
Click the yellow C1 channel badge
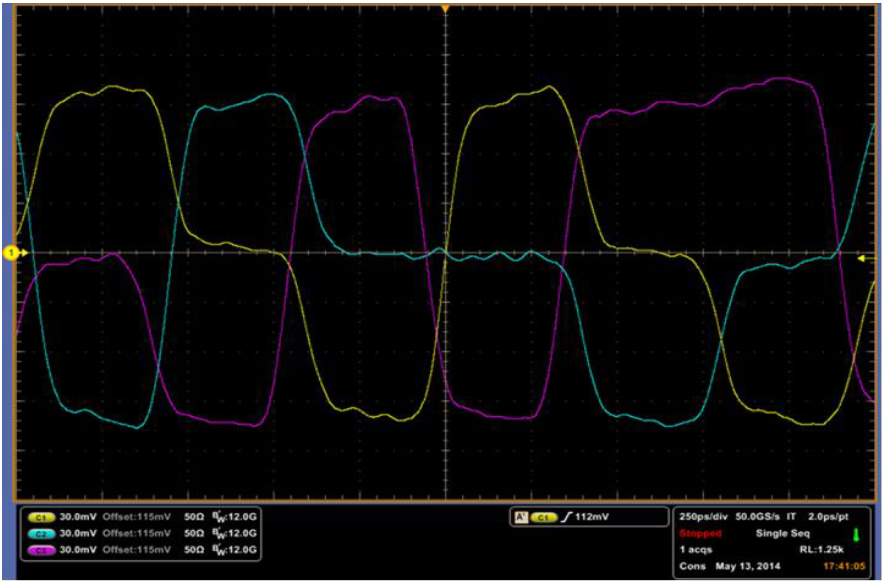[41, 518]
